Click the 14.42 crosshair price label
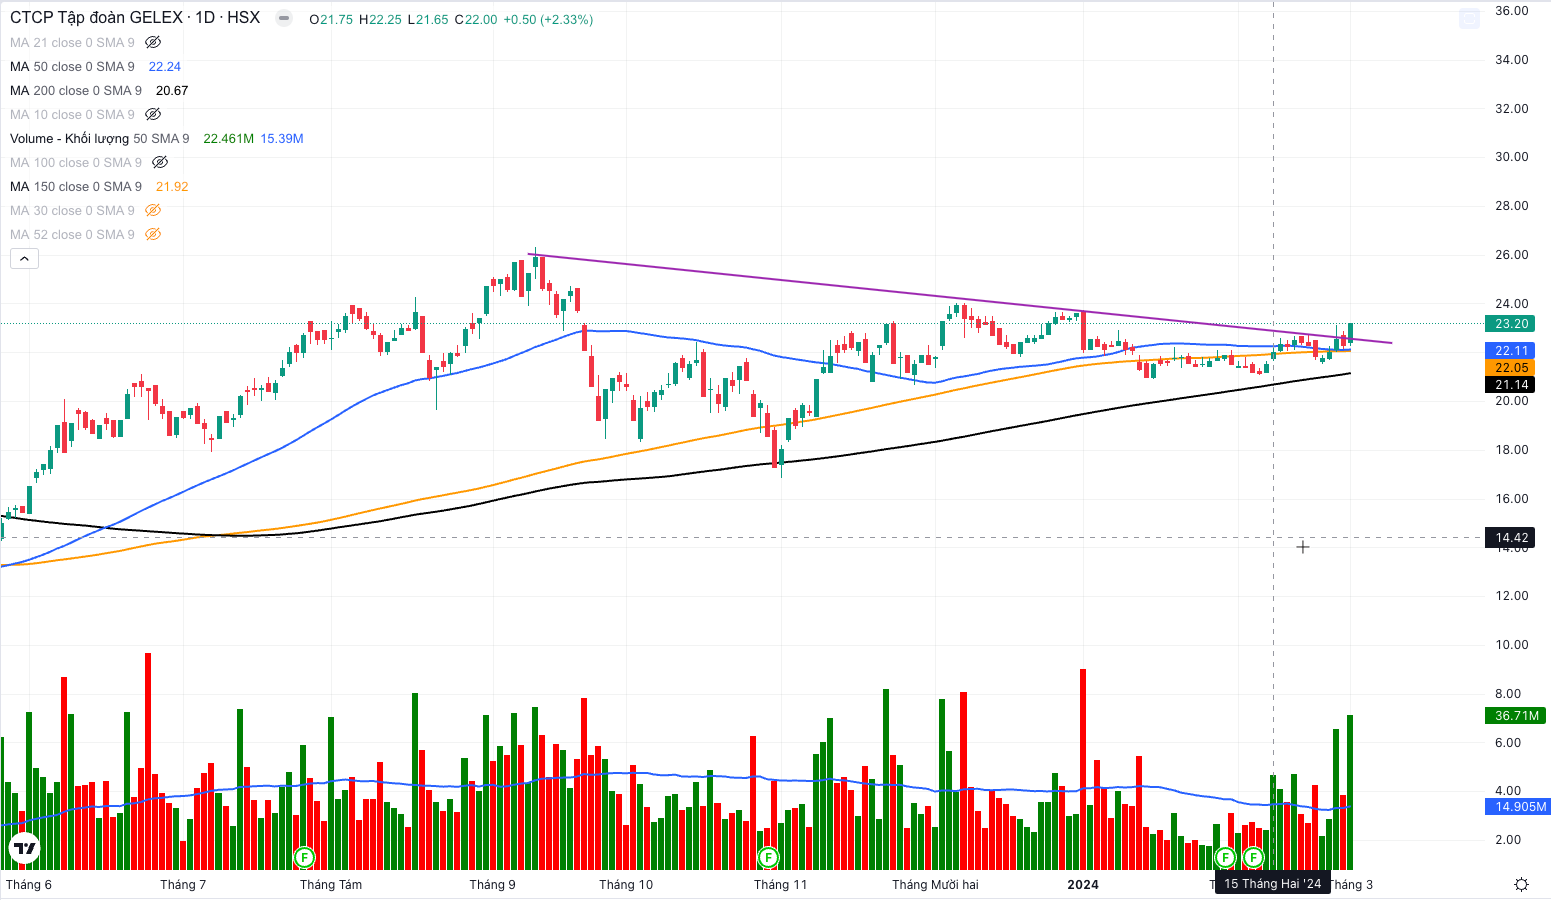Viewport: 1551px width, 900px height. [1511, 537]
